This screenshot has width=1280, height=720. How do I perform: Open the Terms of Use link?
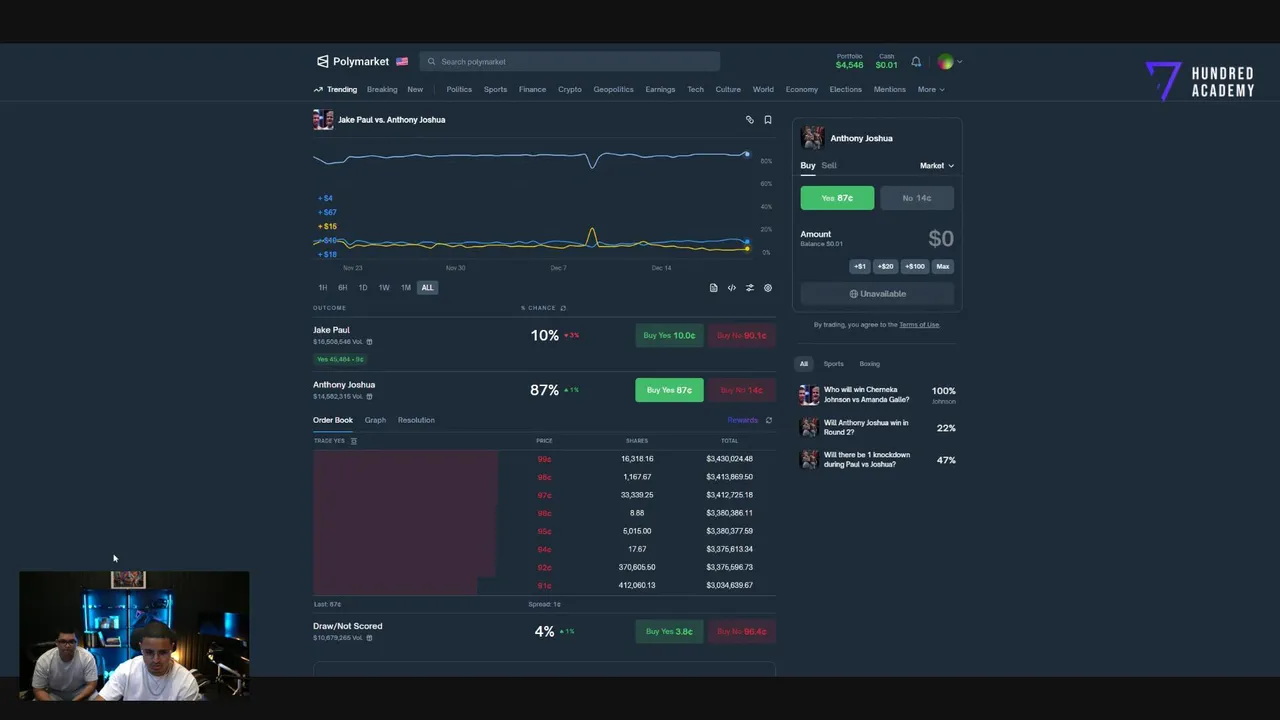pyautogui.click(x=919, y=325)
